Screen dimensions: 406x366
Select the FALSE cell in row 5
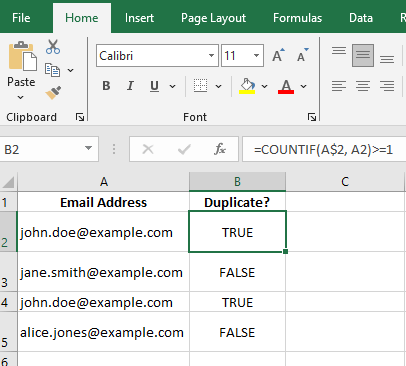tap(237, 332)
